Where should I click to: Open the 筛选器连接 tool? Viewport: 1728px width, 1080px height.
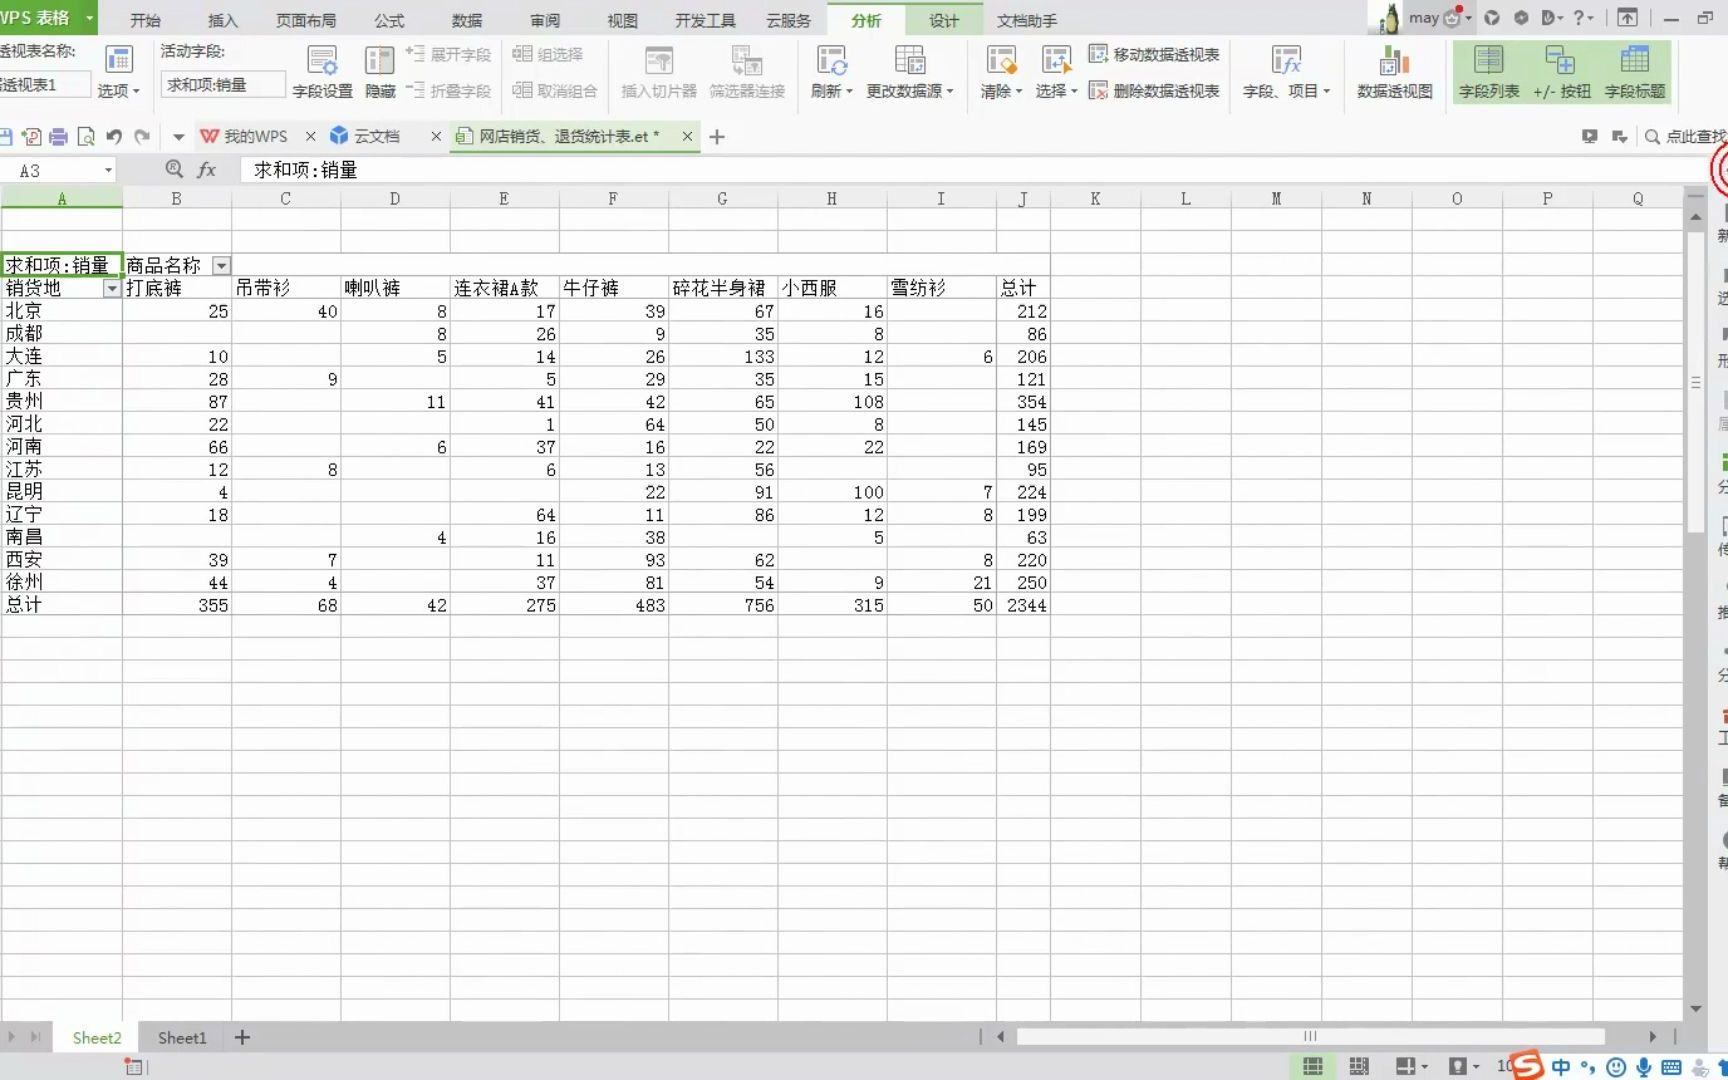coord(745,71)
